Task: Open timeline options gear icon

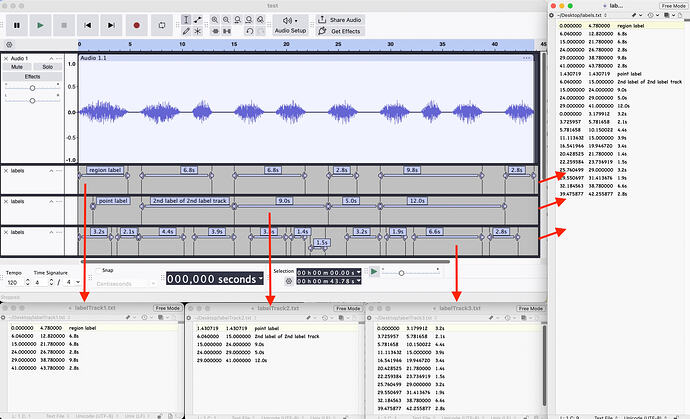Action: pyautogui.click(x=9, y=44)
